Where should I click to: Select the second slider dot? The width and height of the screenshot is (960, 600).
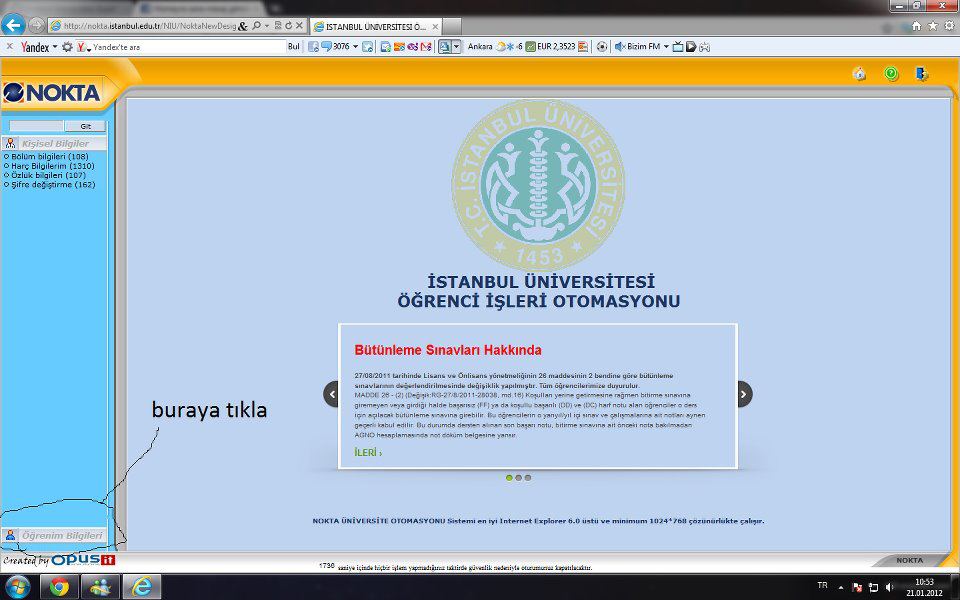tap(519, 478)
